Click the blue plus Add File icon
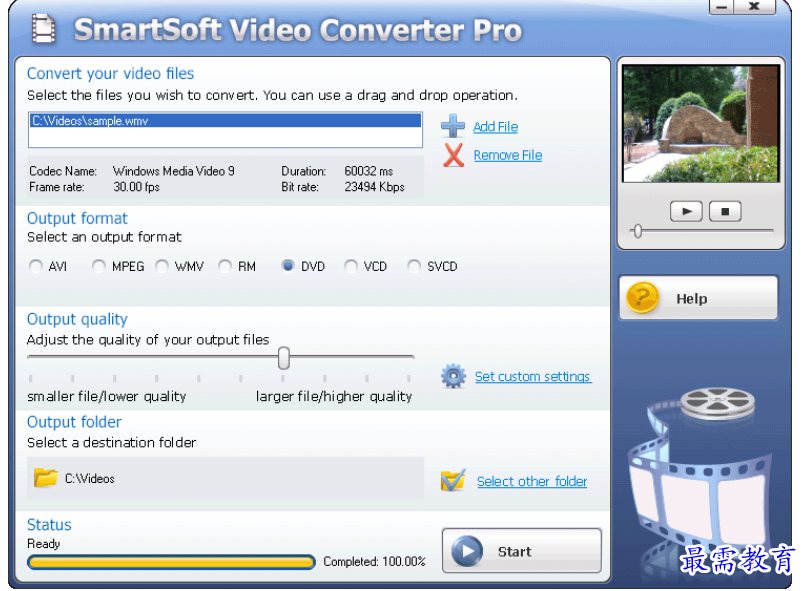 click(453, 126)
